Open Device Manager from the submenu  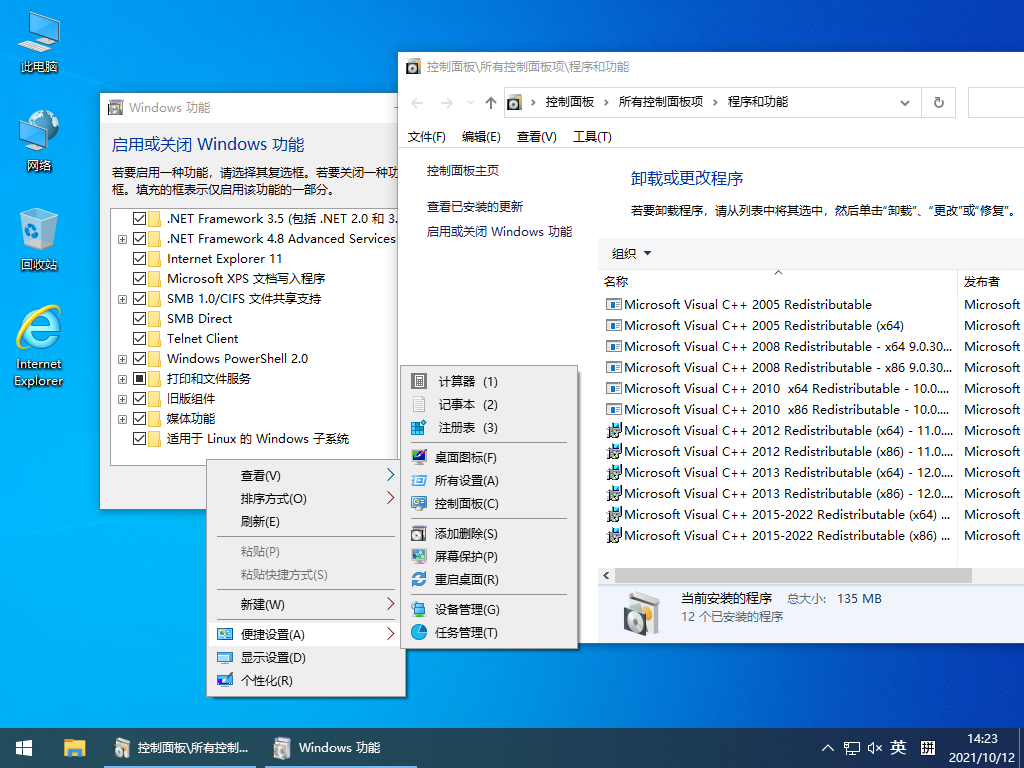tap(466, 610)
